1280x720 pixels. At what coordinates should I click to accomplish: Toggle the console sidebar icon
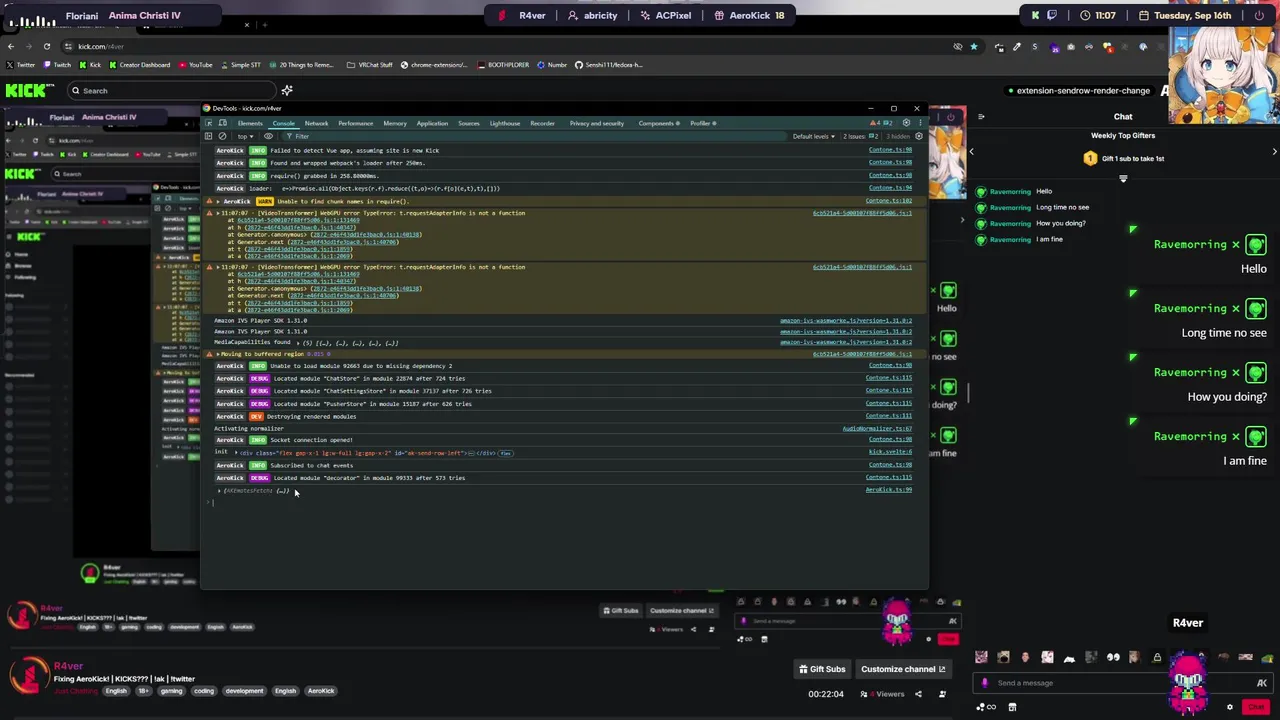point(209,136)
